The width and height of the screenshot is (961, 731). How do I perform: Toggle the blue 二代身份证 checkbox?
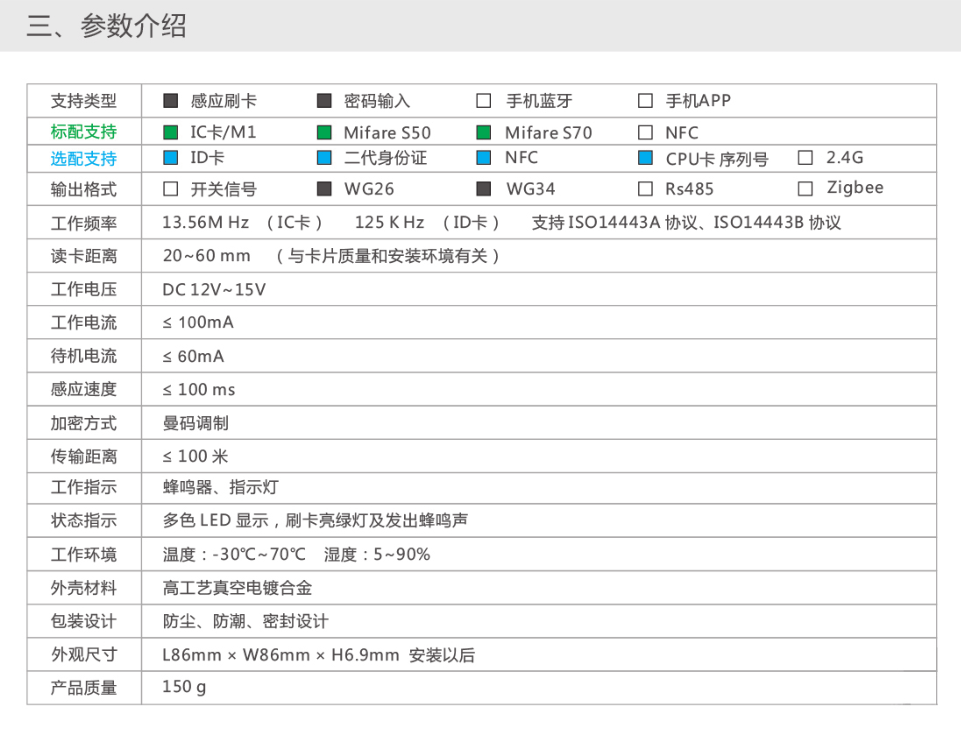(x=324, y=158)
